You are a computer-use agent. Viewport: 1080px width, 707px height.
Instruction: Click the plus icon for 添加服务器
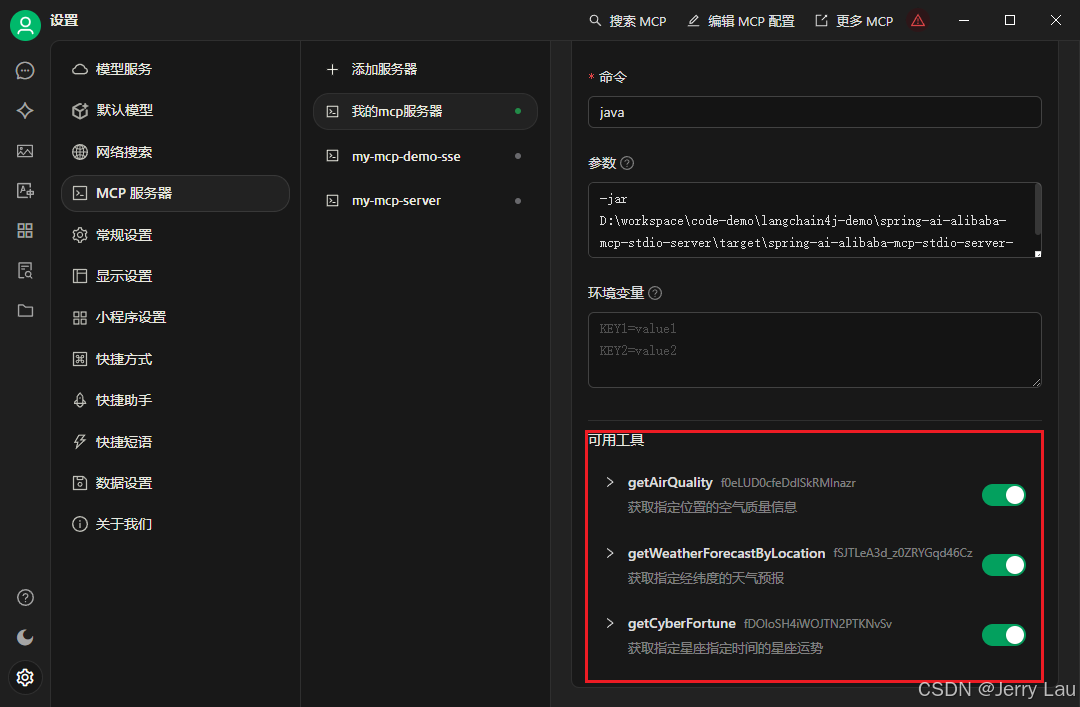[x=332, y=69]
